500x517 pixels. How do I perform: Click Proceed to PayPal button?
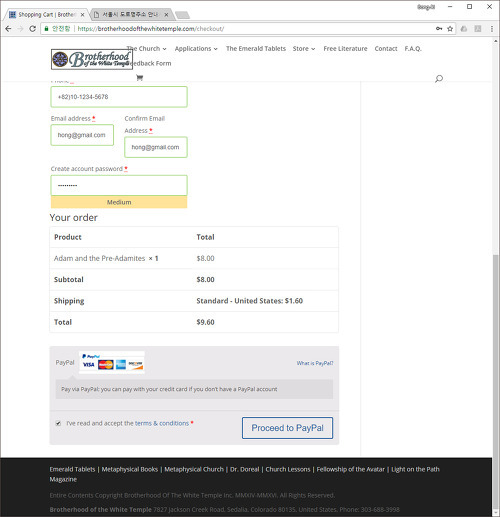click(287, 428)
